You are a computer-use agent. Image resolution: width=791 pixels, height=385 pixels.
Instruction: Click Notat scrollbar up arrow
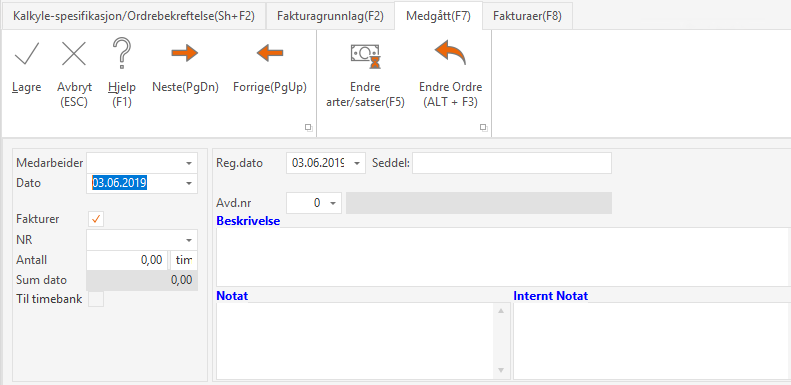(x=501, y=311)
